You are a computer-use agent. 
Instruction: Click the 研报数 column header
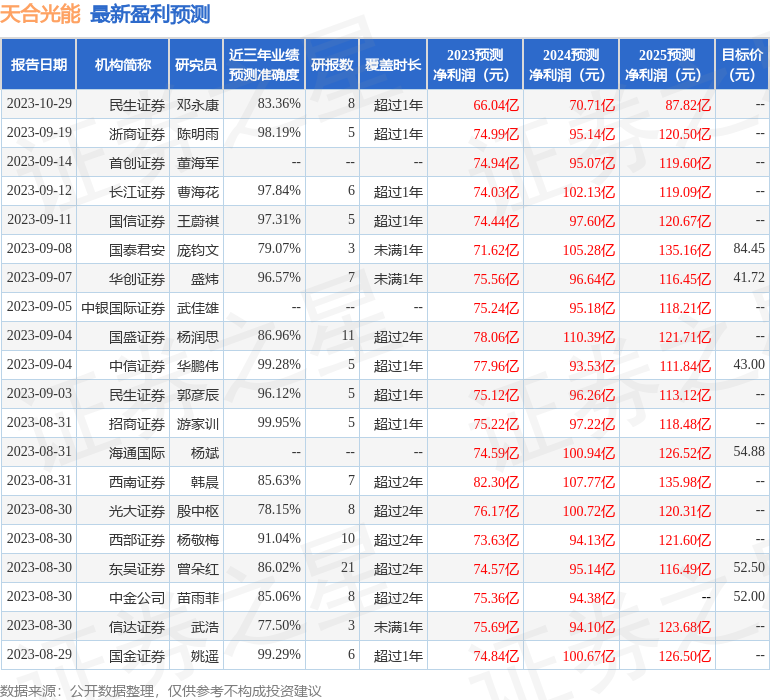click(332, 64)
